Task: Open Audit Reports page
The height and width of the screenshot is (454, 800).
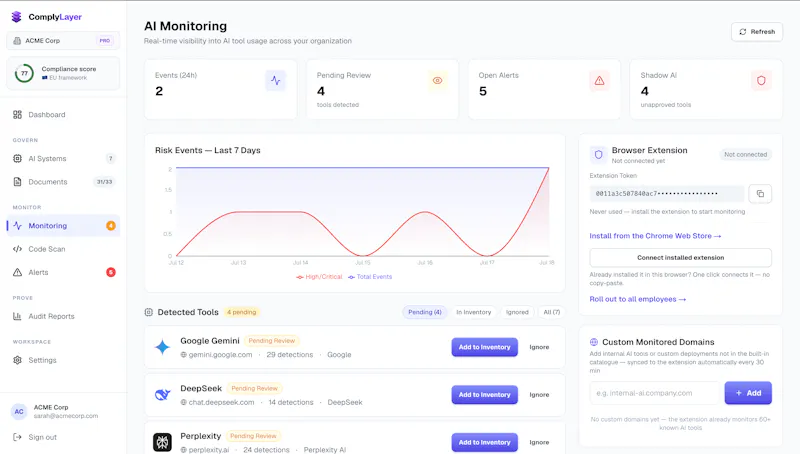Action: tap(63, 316)
